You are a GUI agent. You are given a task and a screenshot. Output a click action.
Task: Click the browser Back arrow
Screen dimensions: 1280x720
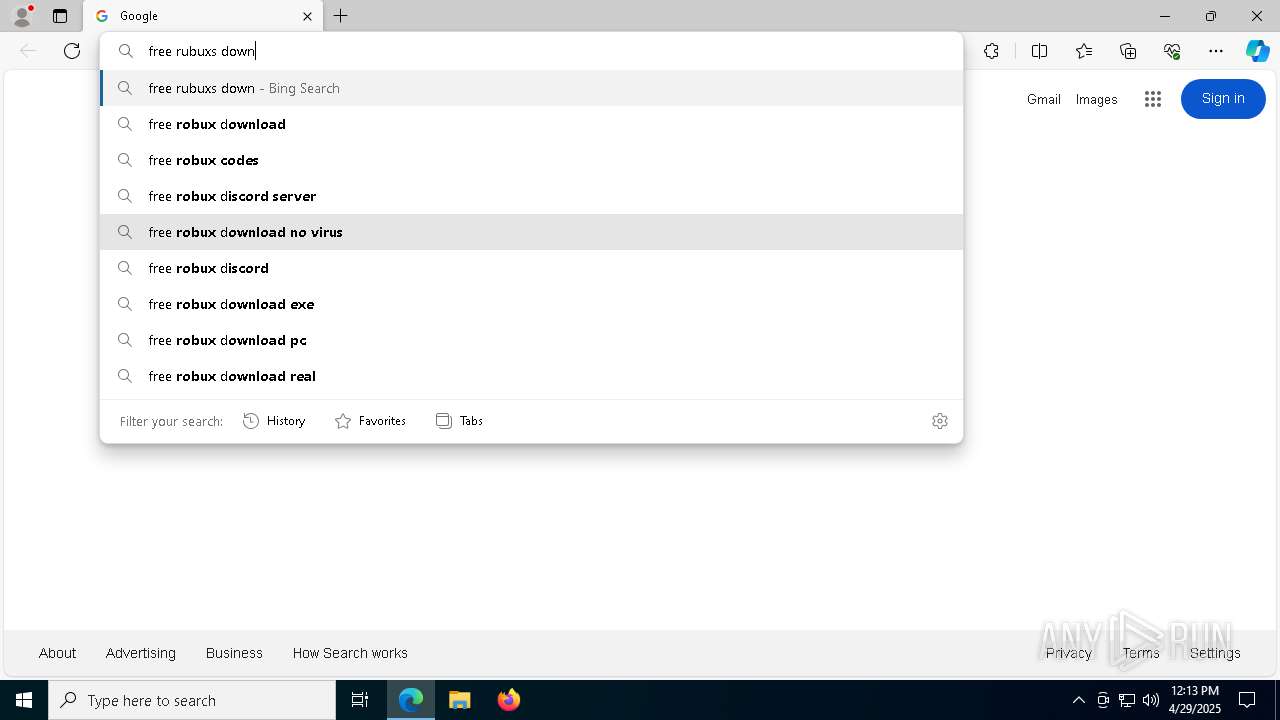tap(28, 51)
